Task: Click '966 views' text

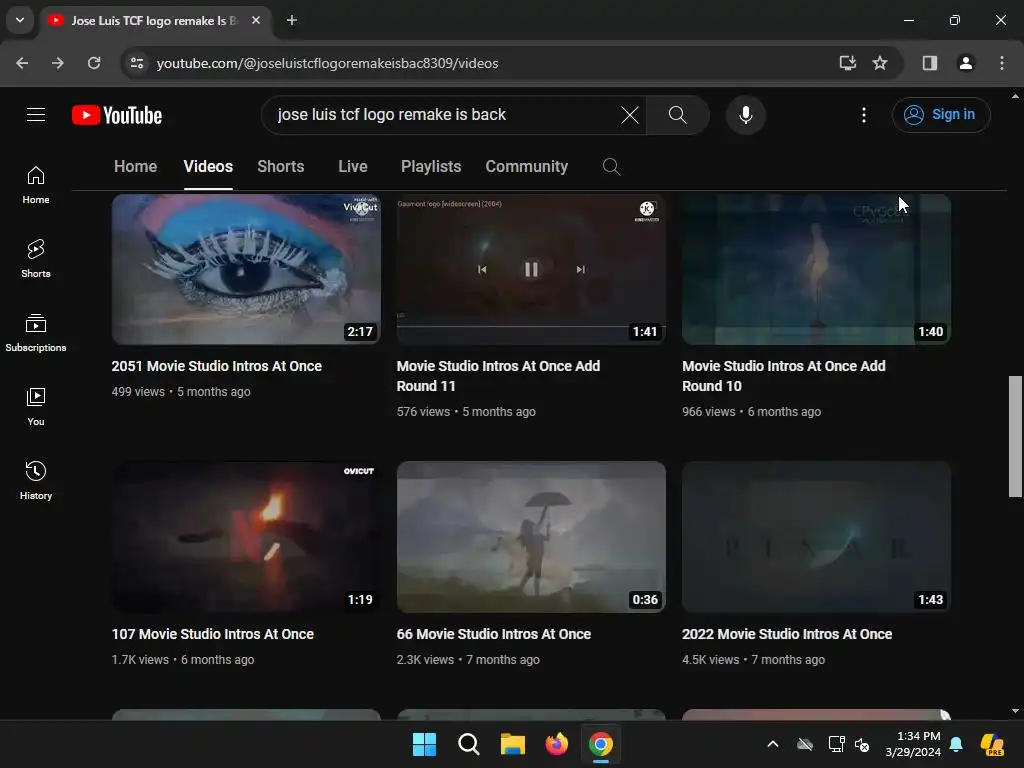Action: pyautogui.click(x=709, y=412)
